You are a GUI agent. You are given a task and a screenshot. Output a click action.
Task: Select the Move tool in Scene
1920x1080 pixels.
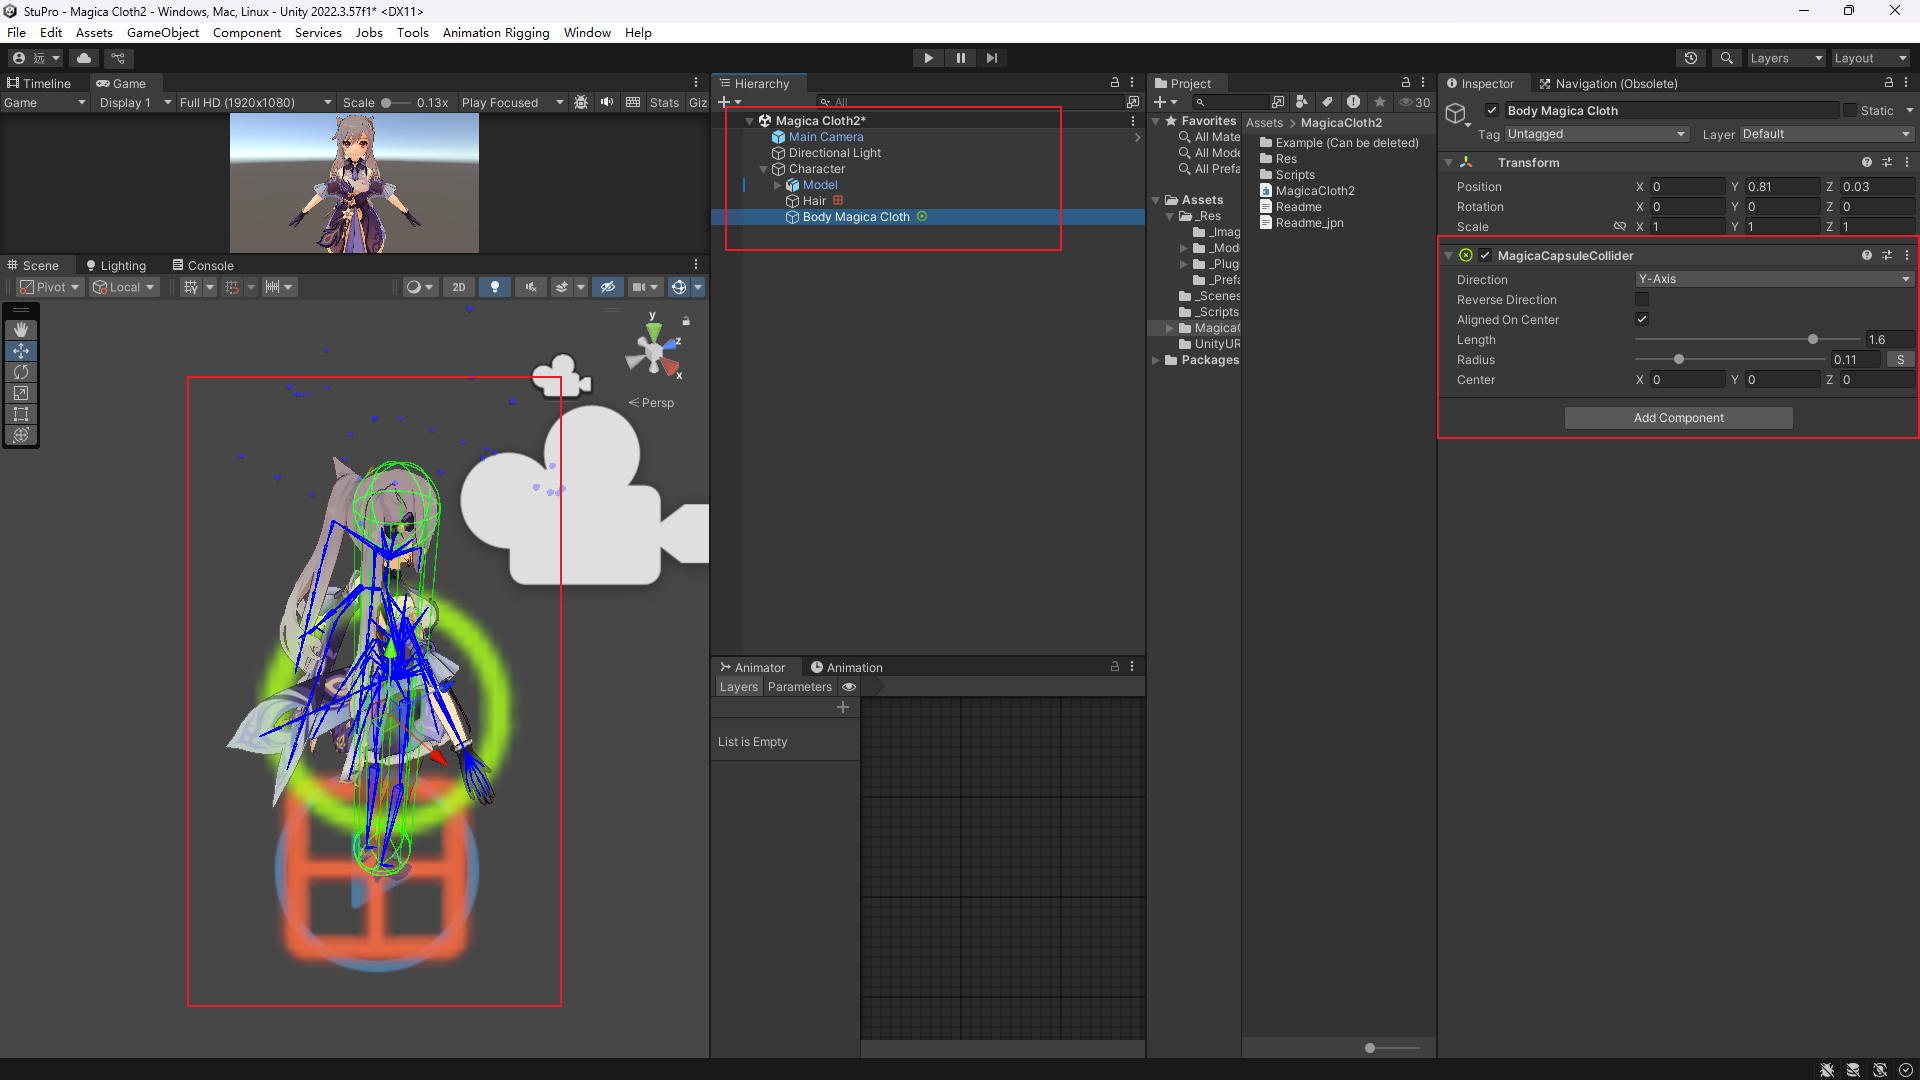point(21,351)
